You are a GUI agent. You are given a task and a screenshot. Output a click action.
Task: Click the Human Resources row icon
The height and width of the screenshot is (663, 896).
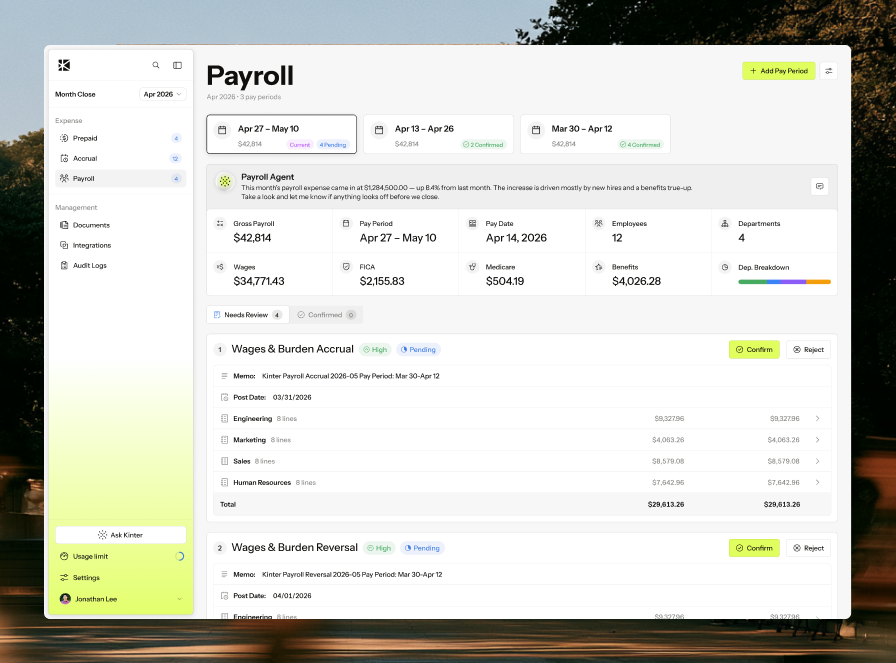[225, 482]
